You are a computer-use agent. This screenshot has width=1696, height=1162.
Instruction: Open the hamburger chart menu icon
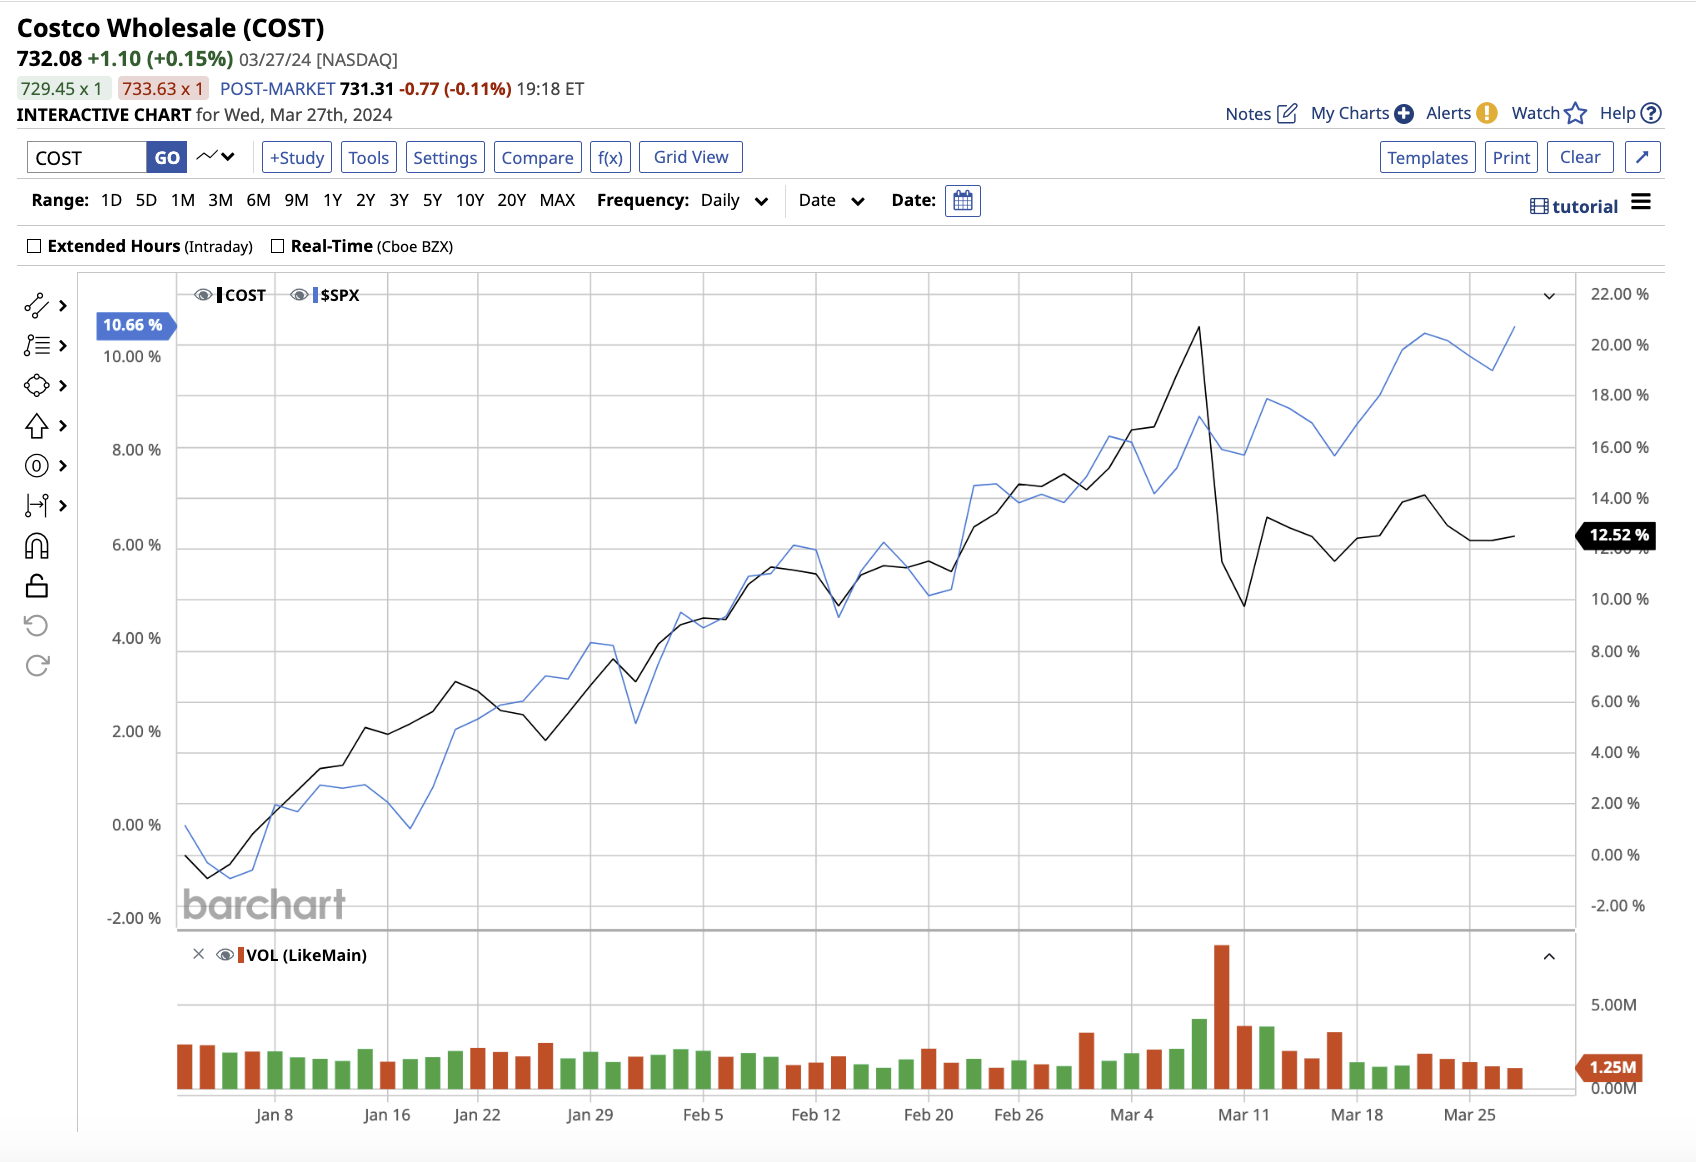pos(1641,203)
